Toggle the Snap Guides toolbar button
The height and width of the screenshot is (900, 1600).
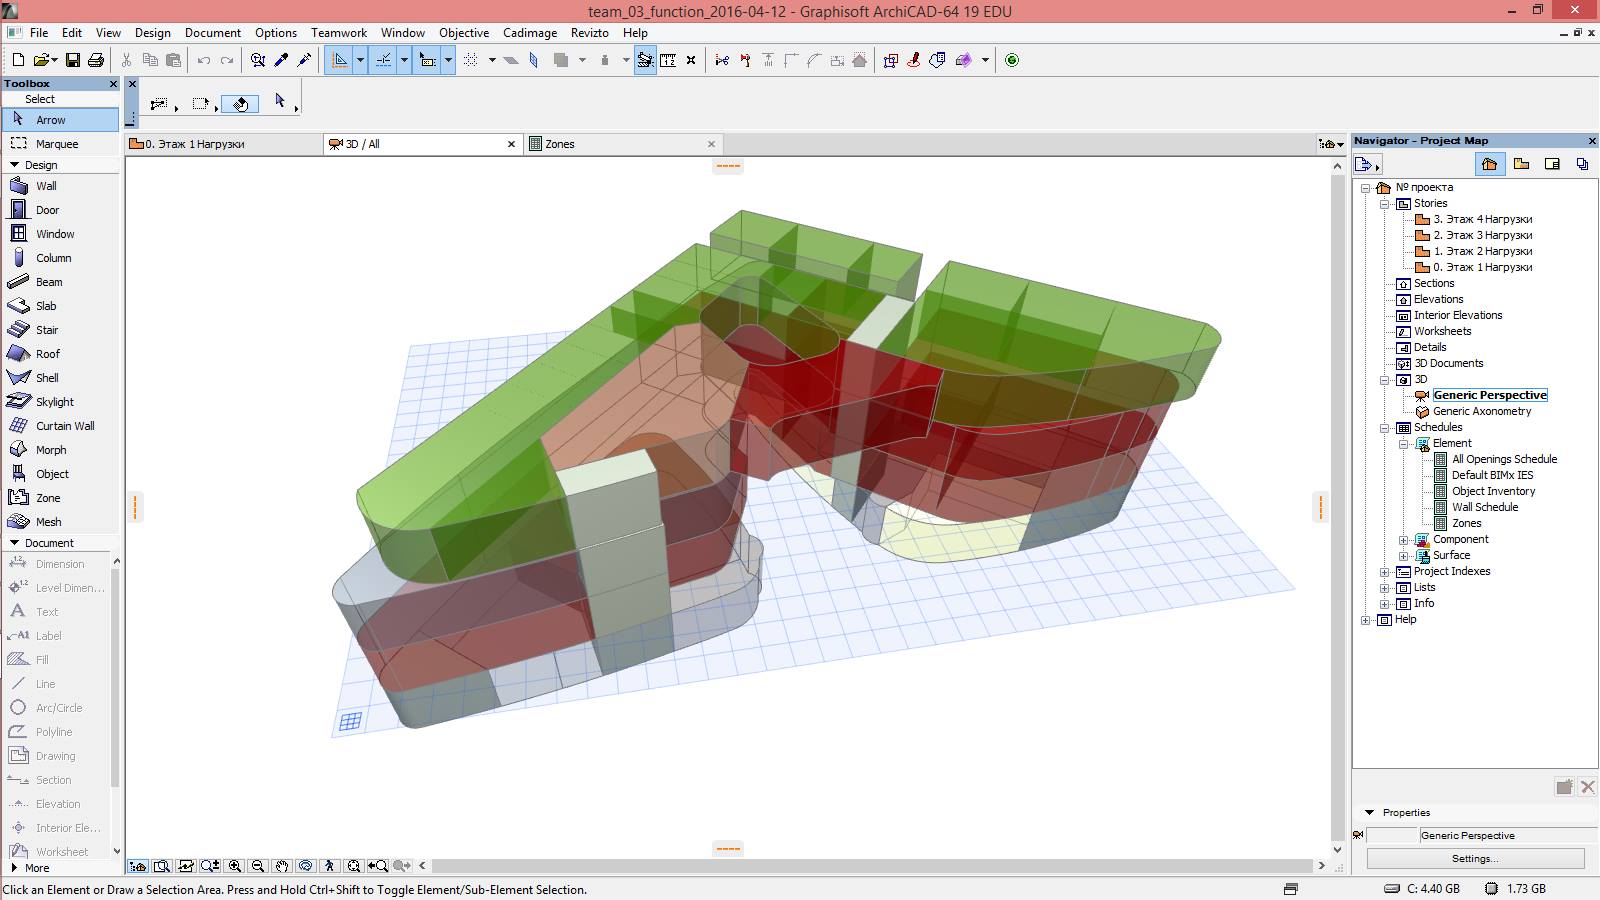pyautogui.click(x=384, y=60)
